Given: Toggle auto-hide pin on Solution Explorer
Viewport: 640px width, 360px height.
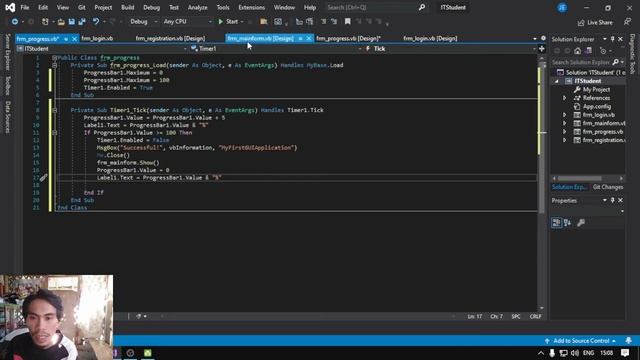Looking at the screenshot, I should (x=612, y=39).
